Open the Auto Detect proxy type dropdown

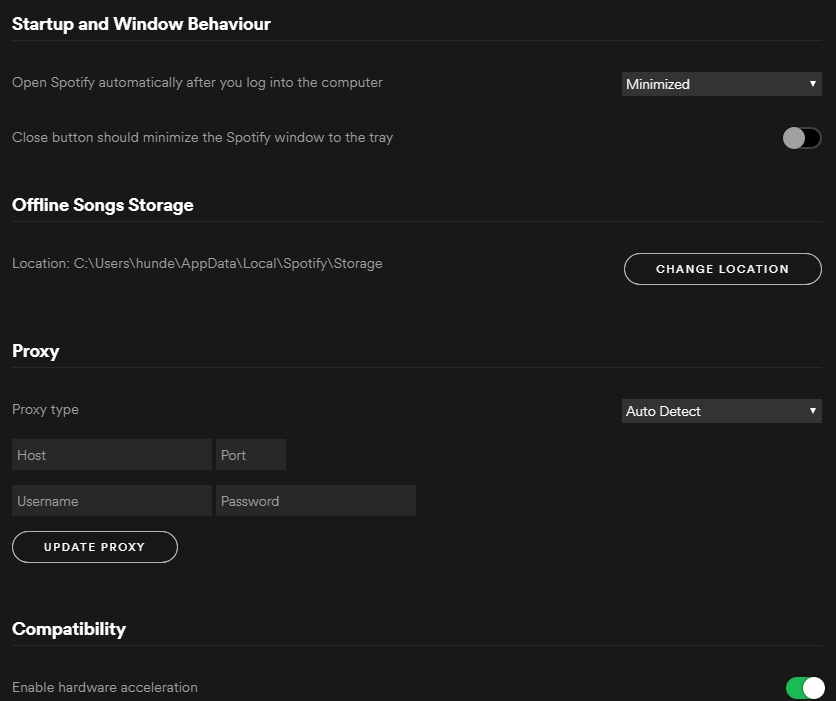point(721,411)
